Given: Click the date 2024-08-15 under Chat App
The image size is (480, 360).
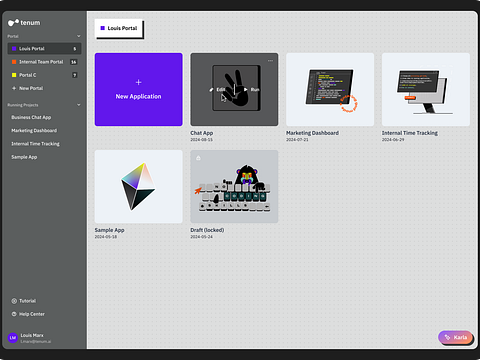Looking at the screenshot, I should [201, 140].
